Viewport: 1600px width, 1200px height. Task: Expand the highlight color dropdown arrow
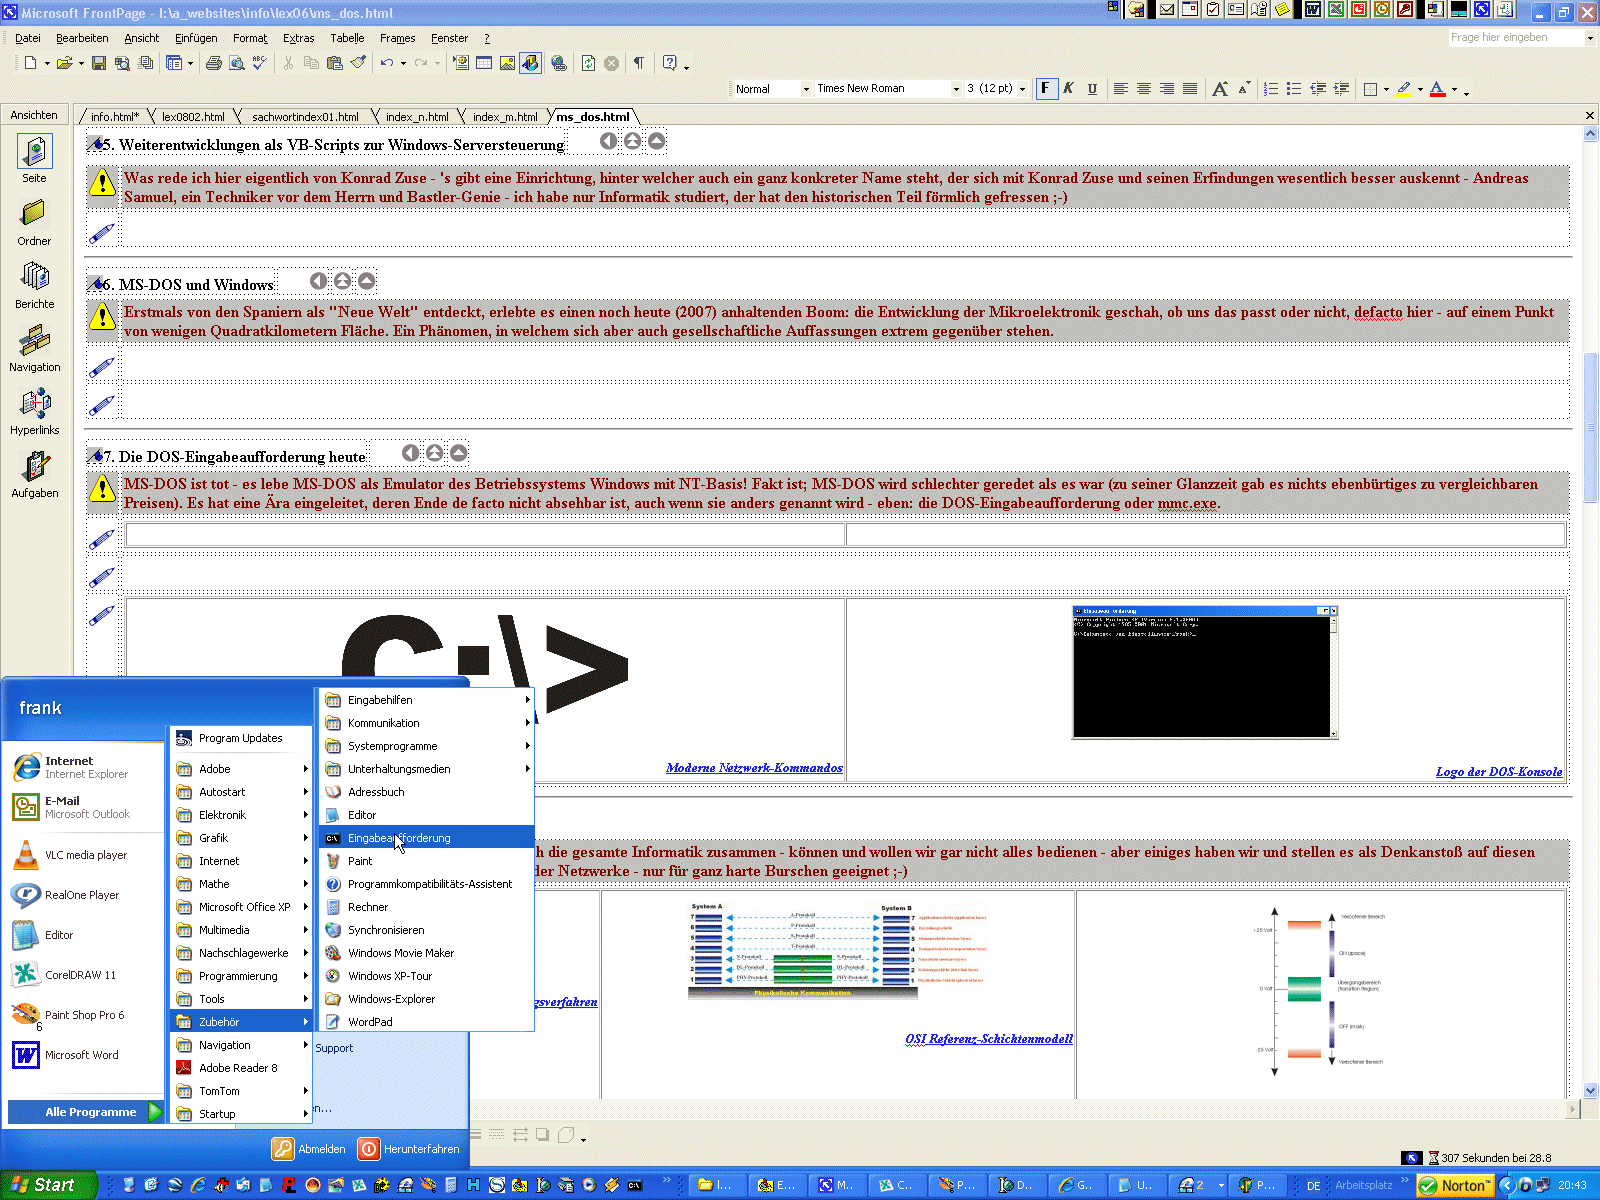point(1420,89)
